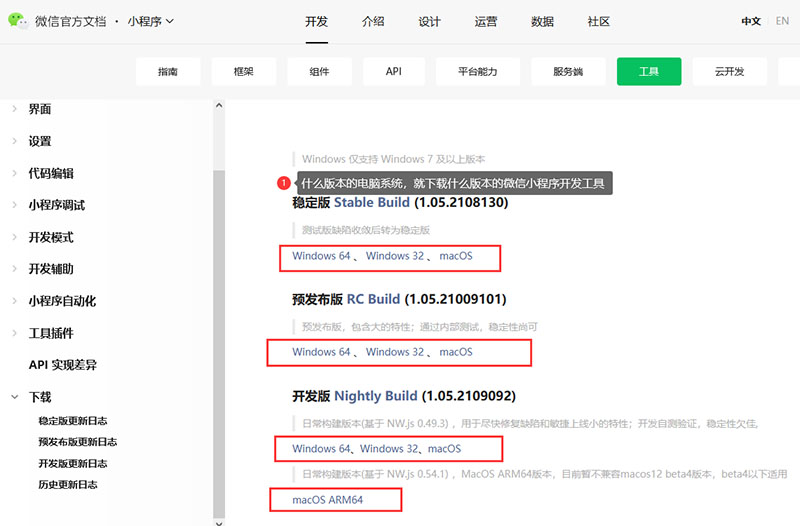Screen dimensions: 800x526
Task: Open the 小程序 dropdown in header
Action: point(151,21)
